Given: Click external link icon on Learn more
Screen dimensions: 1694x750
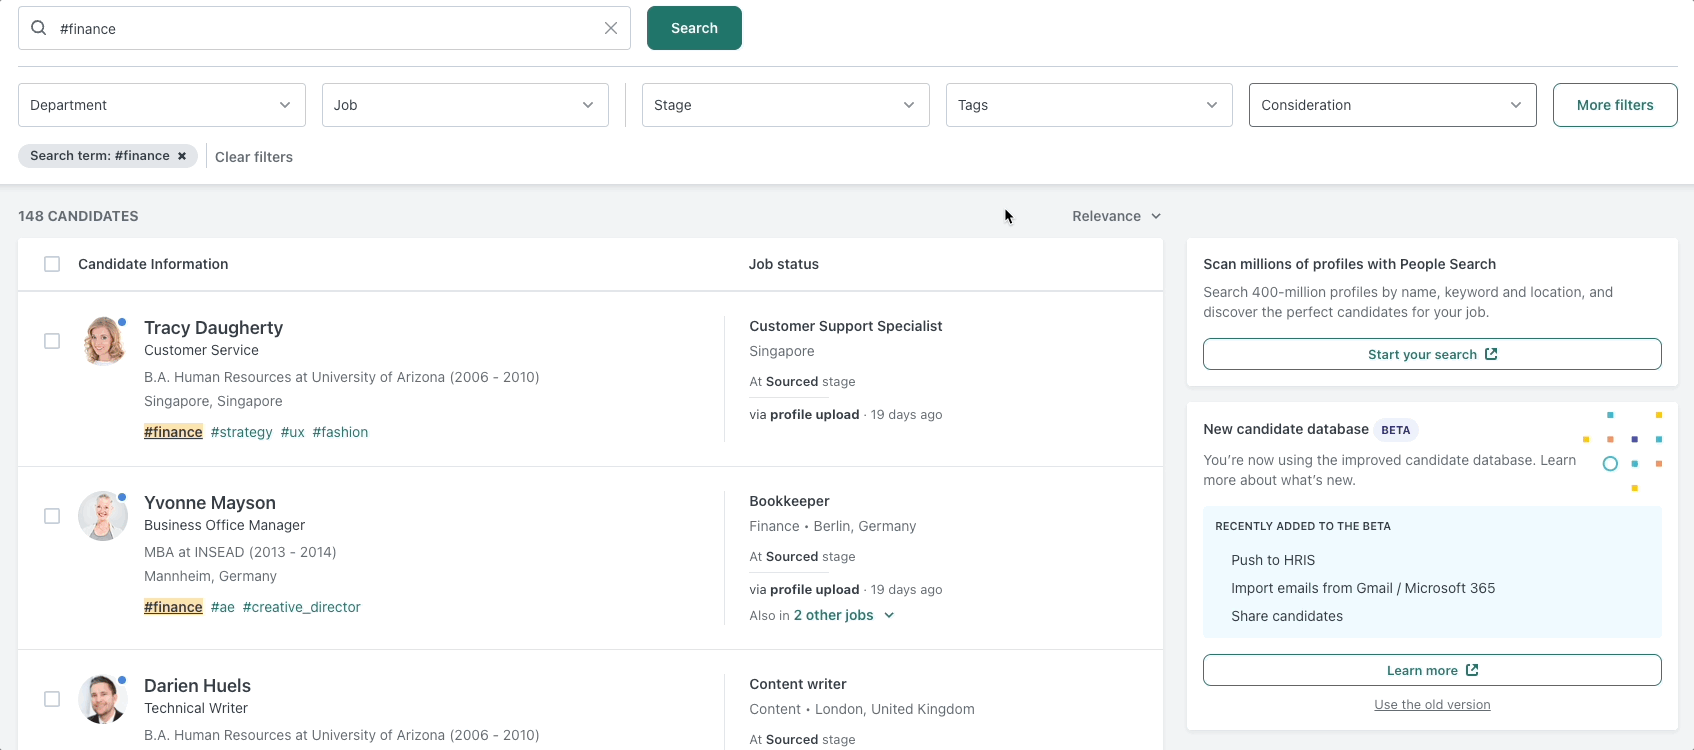Looking at the screenshot, I should (1472, 670).
